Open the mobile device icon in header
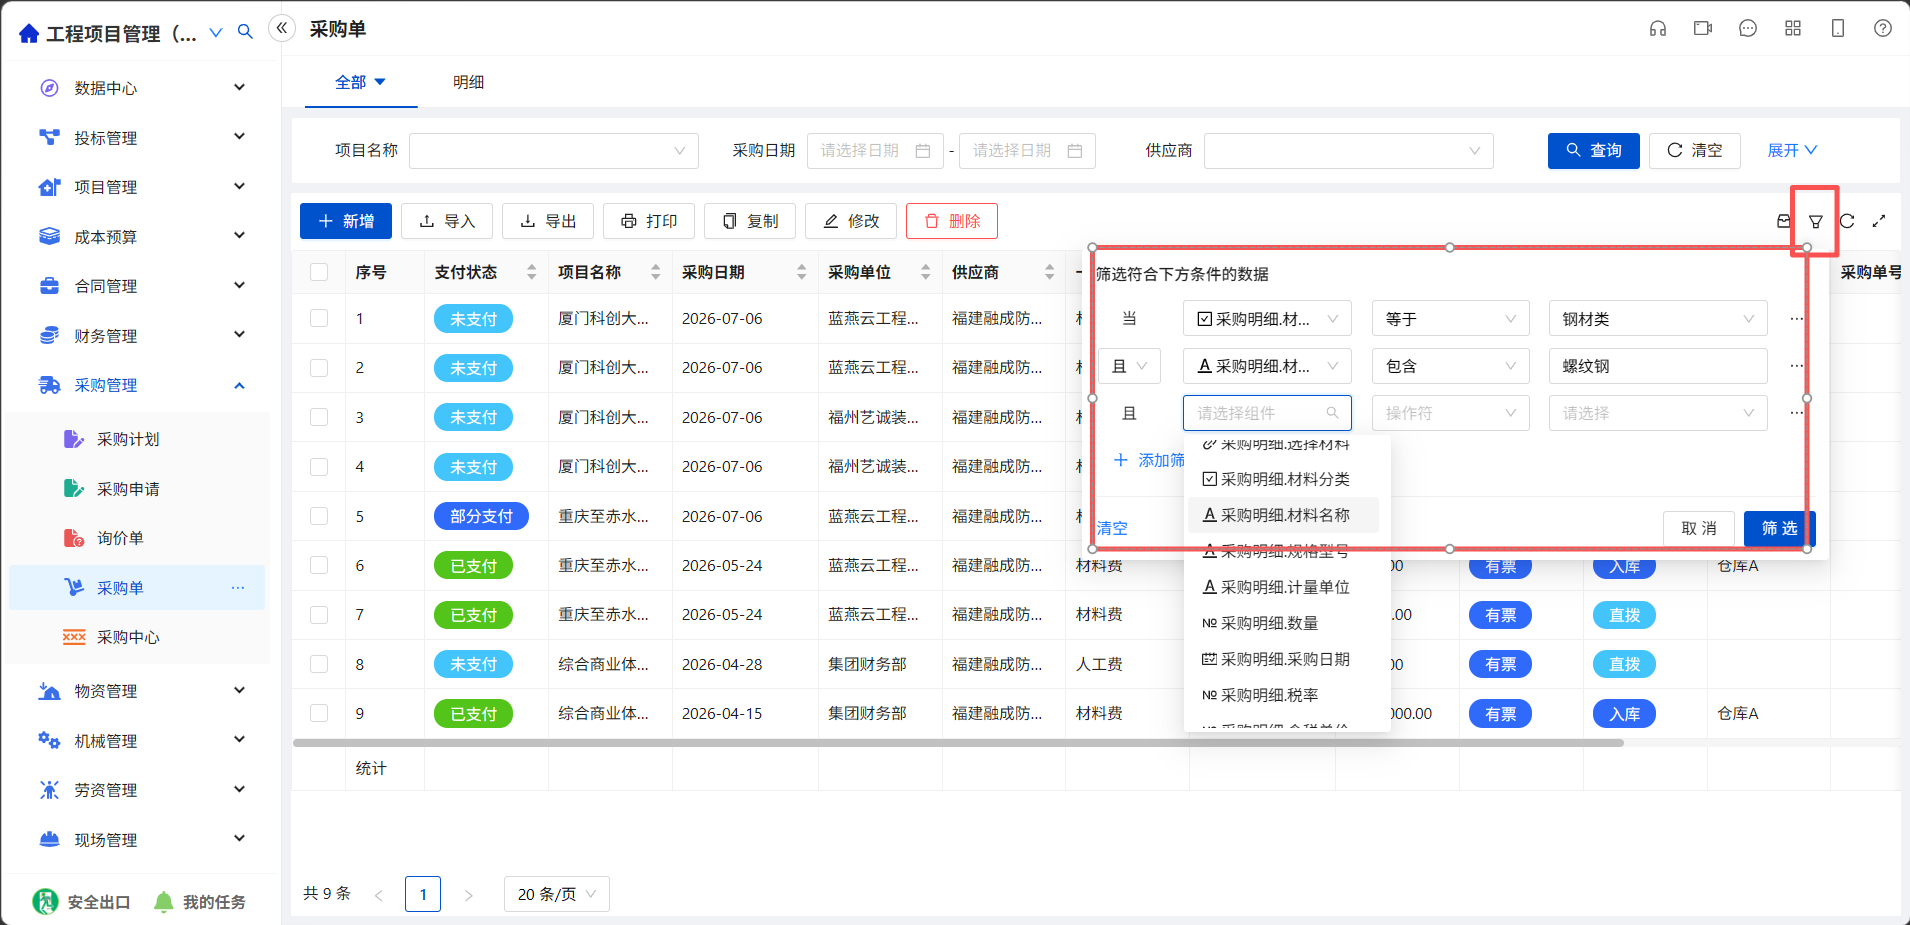Screen dimensions: 1910x925 click(1838, 28)
